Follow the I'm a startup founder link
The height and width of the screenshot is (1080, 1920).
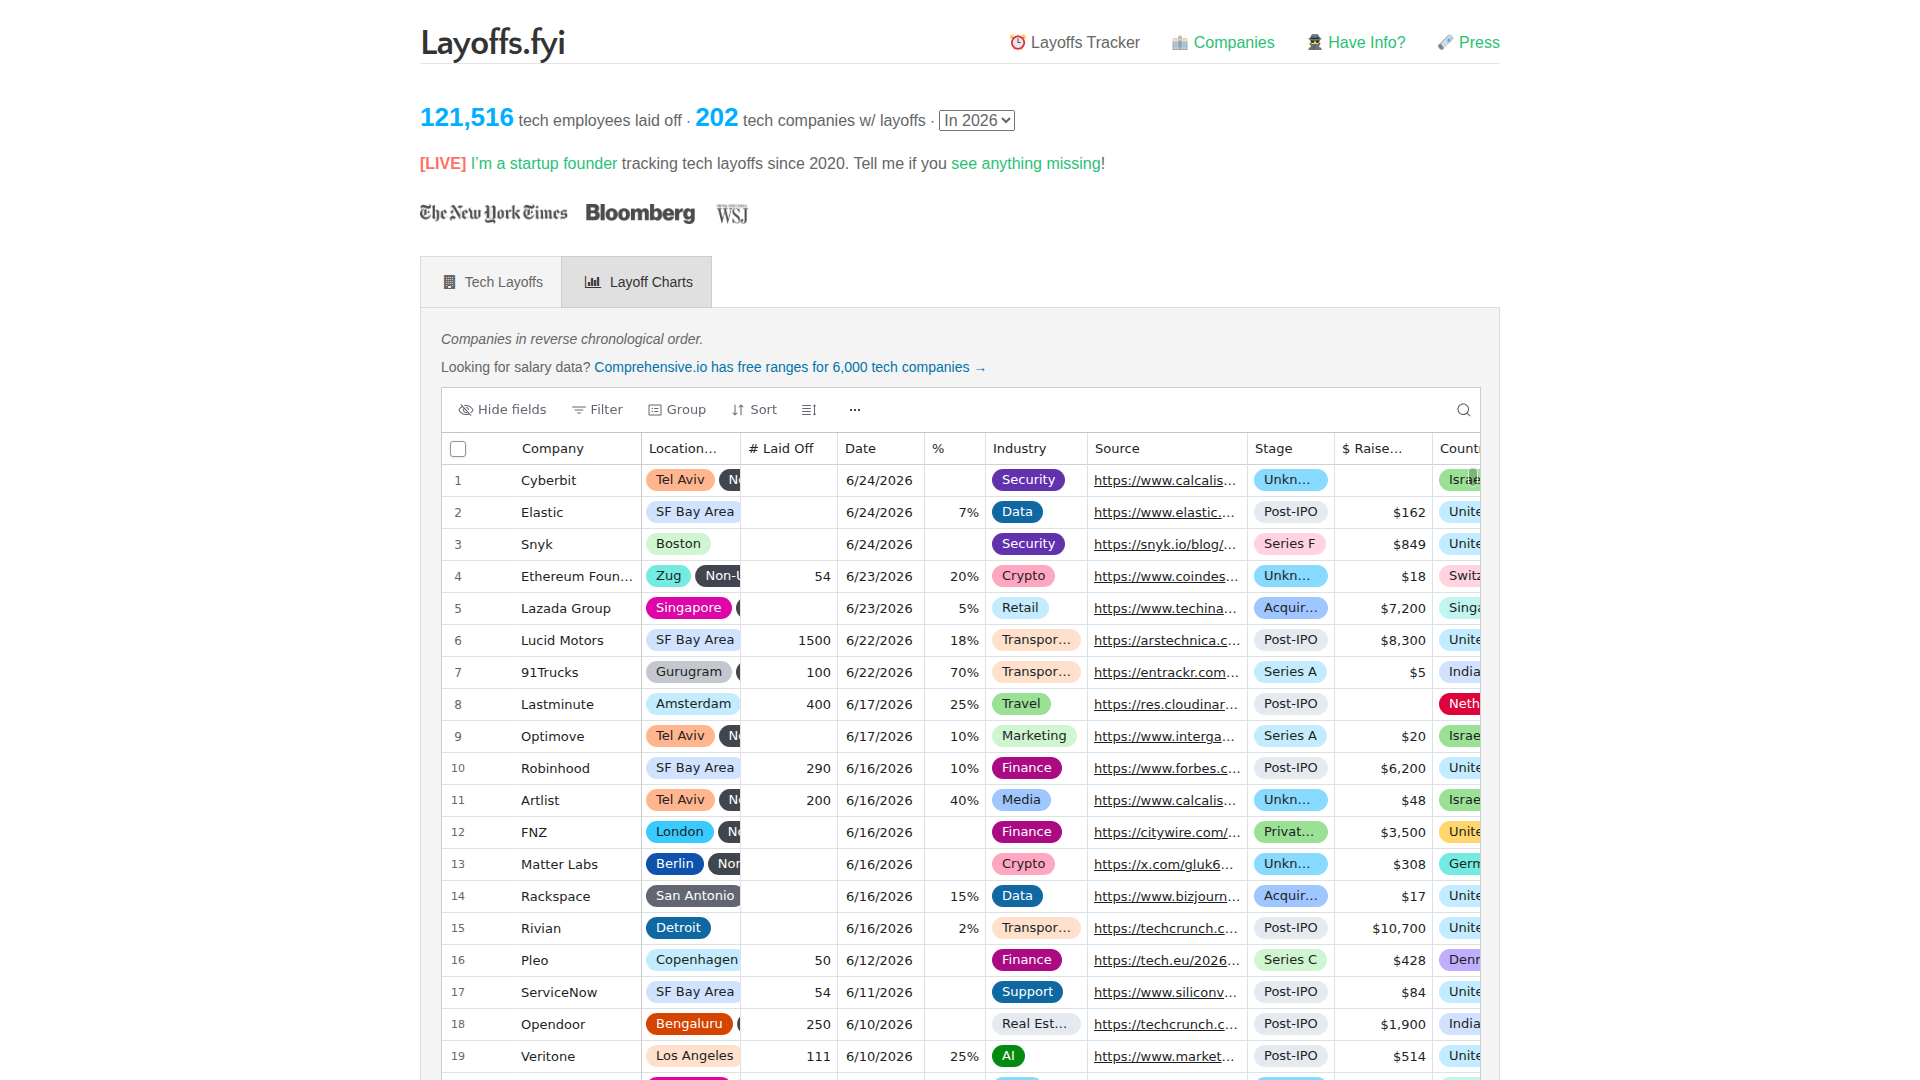[544, 163]
